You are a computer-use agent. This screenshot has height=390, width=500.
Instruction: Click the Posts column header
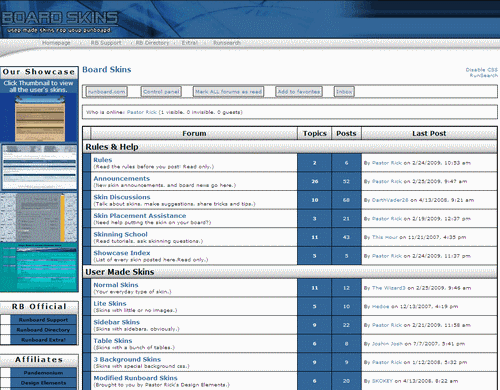click(x=346, y=133)
